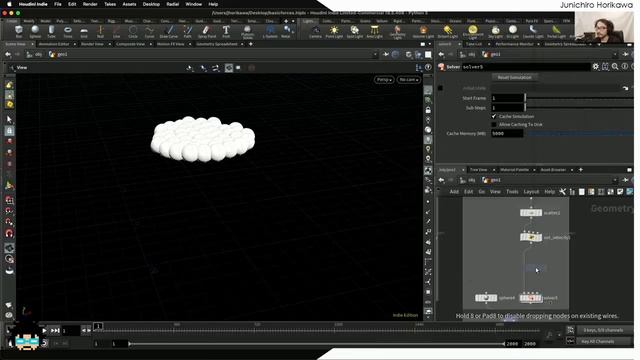
Task: Toggle the Allow Caching To Disk checkbox
Action: (494, 124)
